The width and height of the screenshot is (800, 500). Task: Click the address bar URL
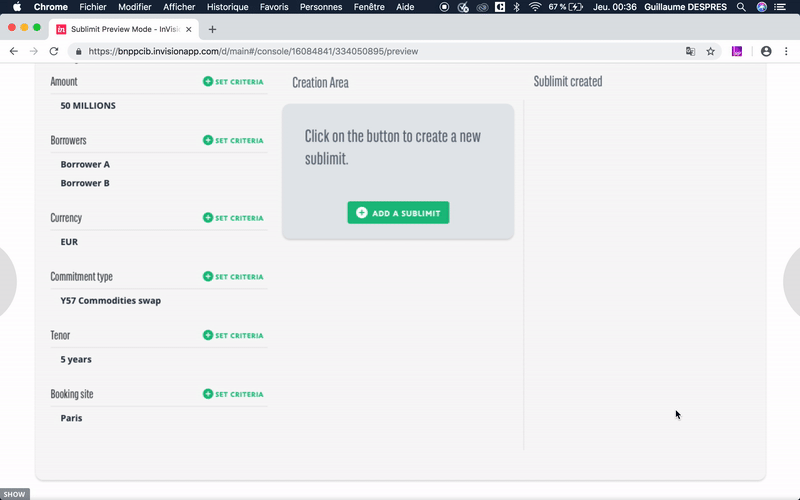pyautogui.click(x=254, y=52)
